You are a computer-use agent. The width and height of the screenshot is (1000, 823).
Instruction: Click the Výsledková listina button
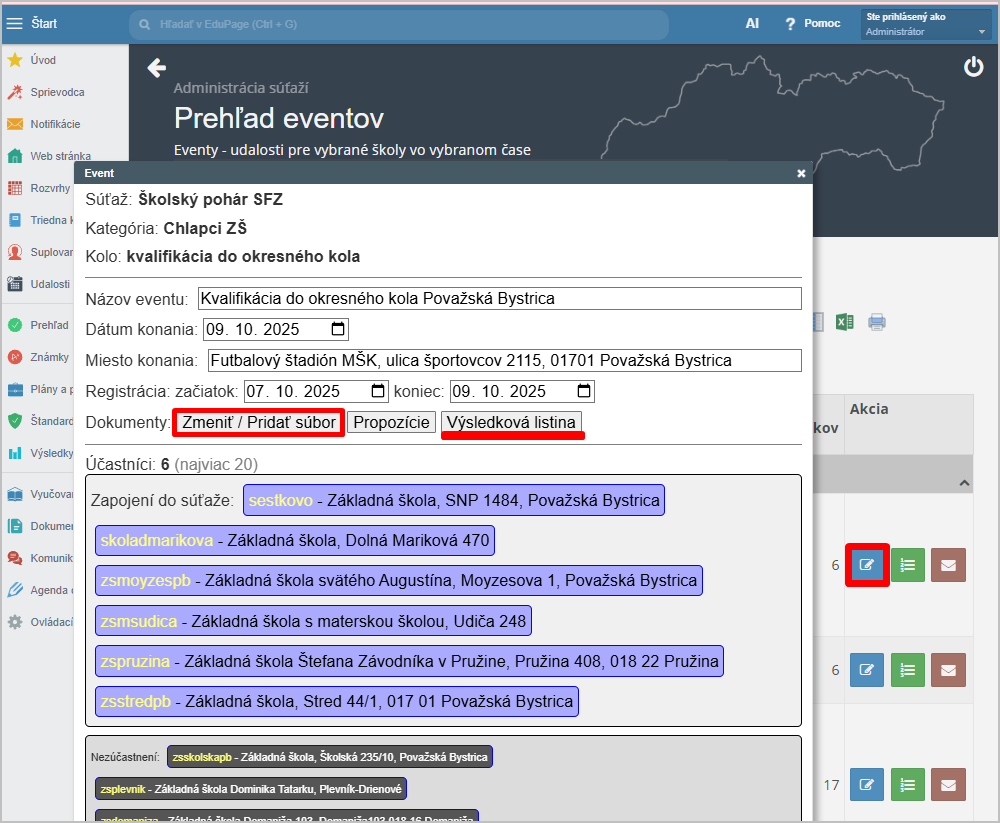(x=511, y=423)
